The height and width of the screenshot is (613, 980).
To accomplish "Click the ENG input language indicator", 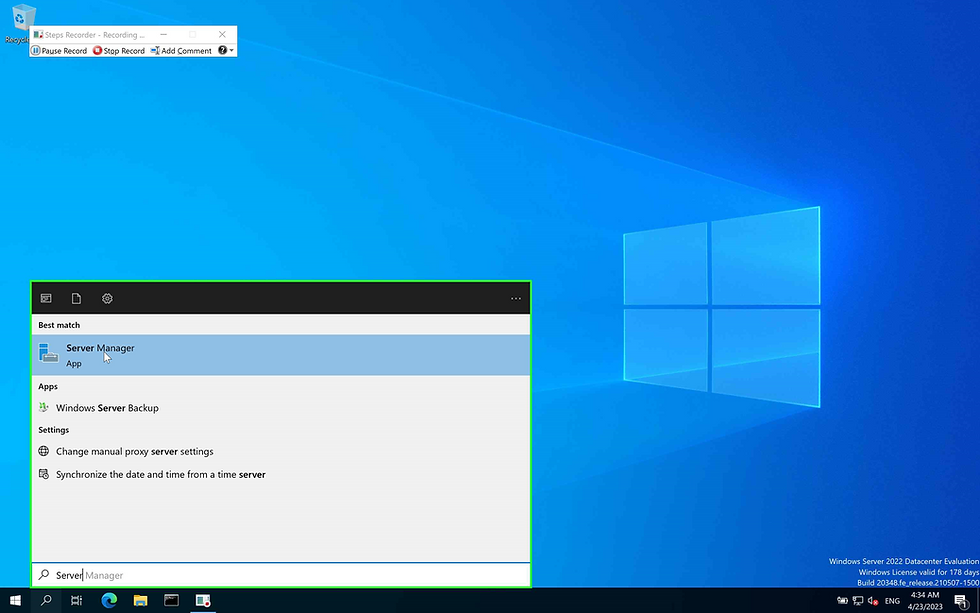I will pos(892,601).
